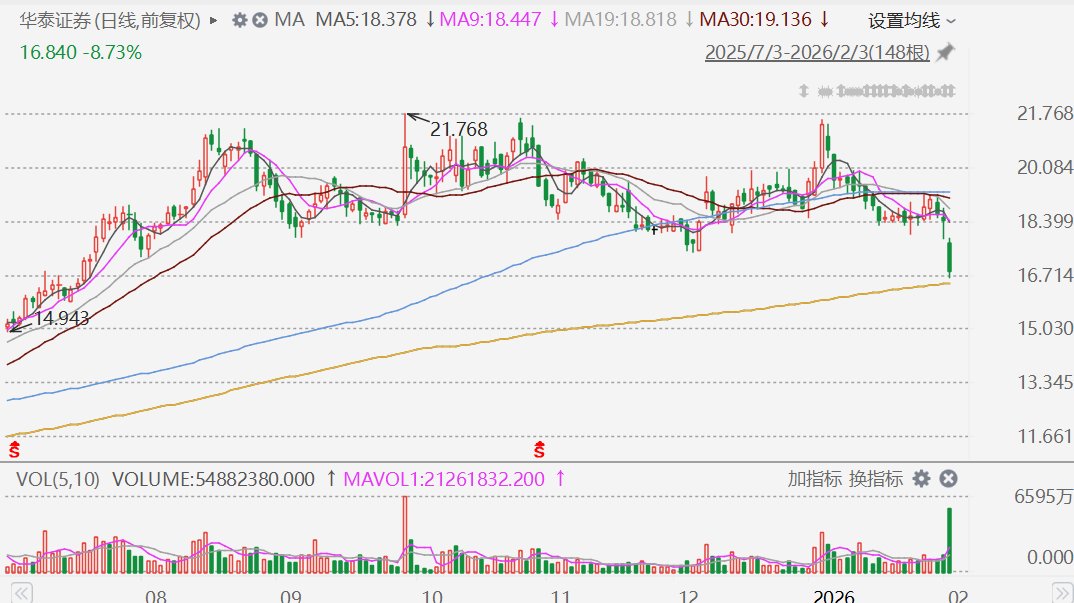Viewport: 1074px width, 603px height.
Task: Pin the date range with pushpin icon
Action: pyautogui.click(x=945, y=52)
